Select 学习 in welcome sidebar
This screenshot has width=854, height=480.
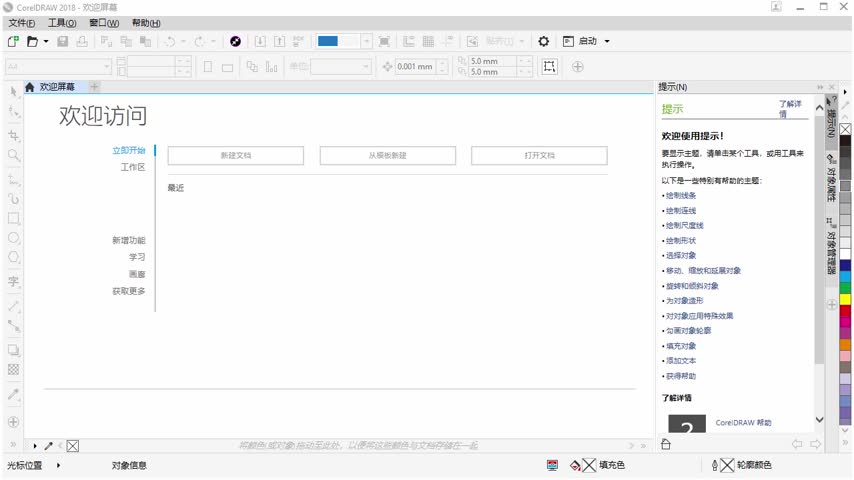pos(137,257)
